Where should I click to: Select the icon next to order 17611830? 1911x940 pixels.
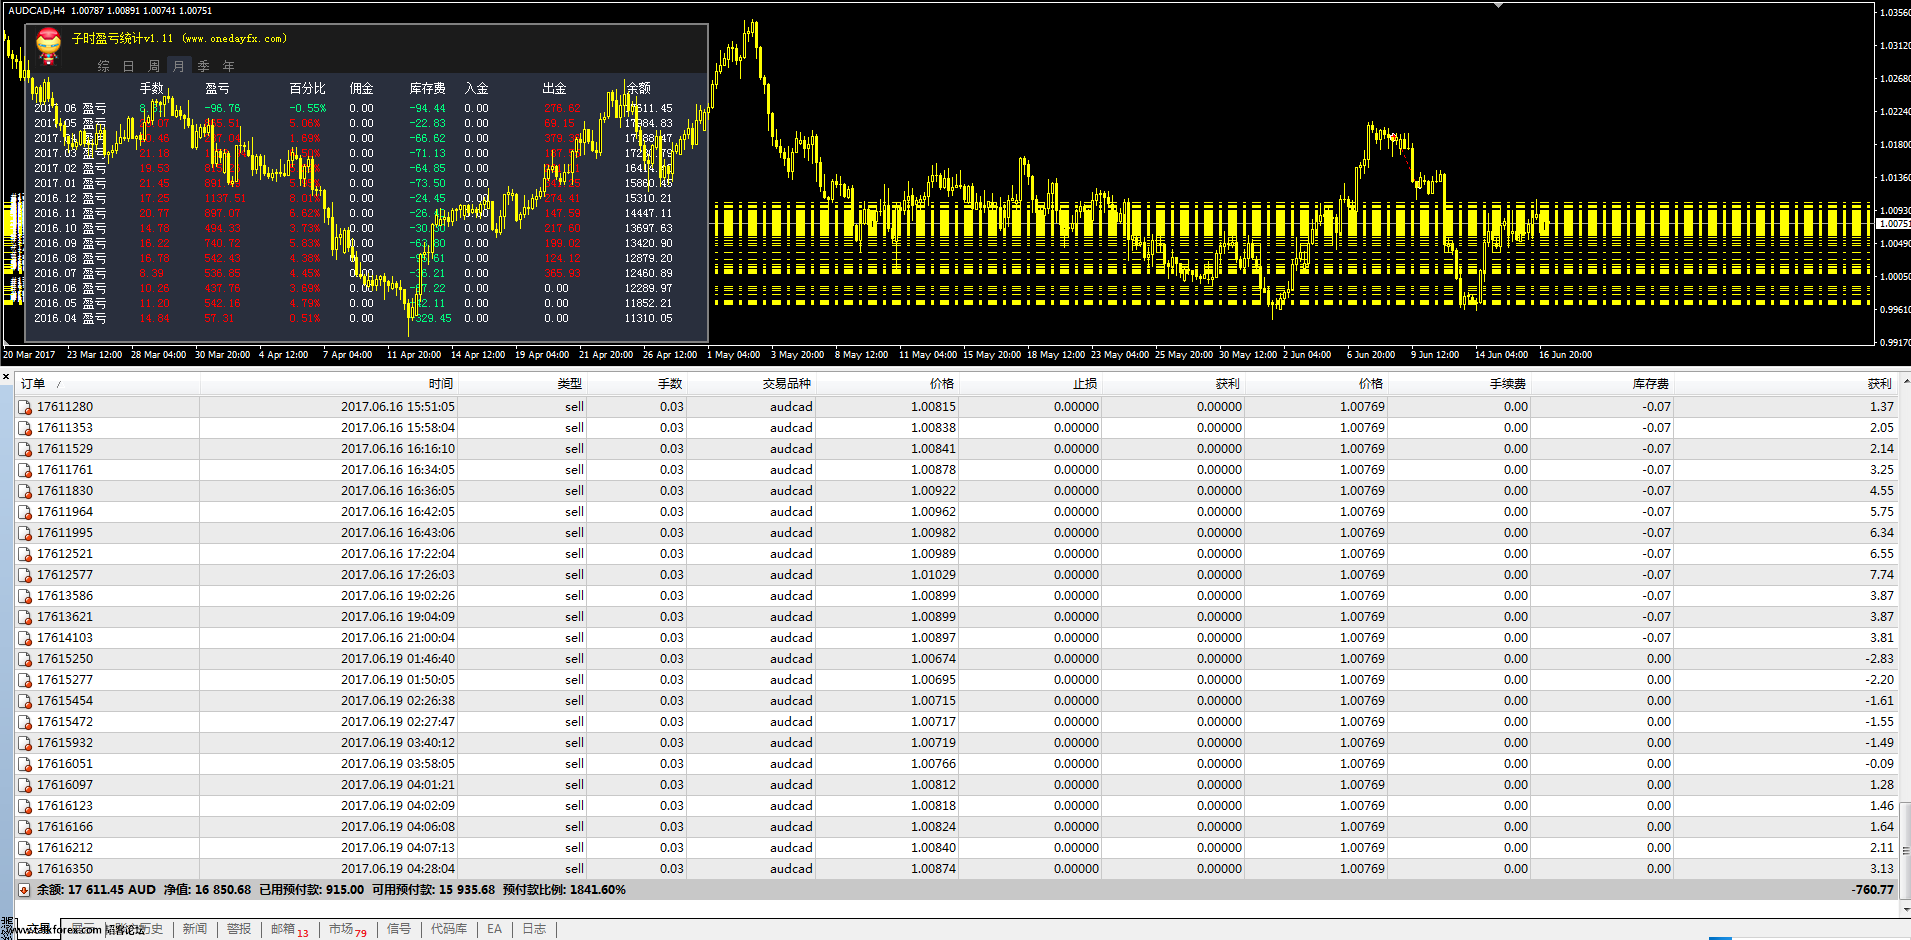point(25,491)
